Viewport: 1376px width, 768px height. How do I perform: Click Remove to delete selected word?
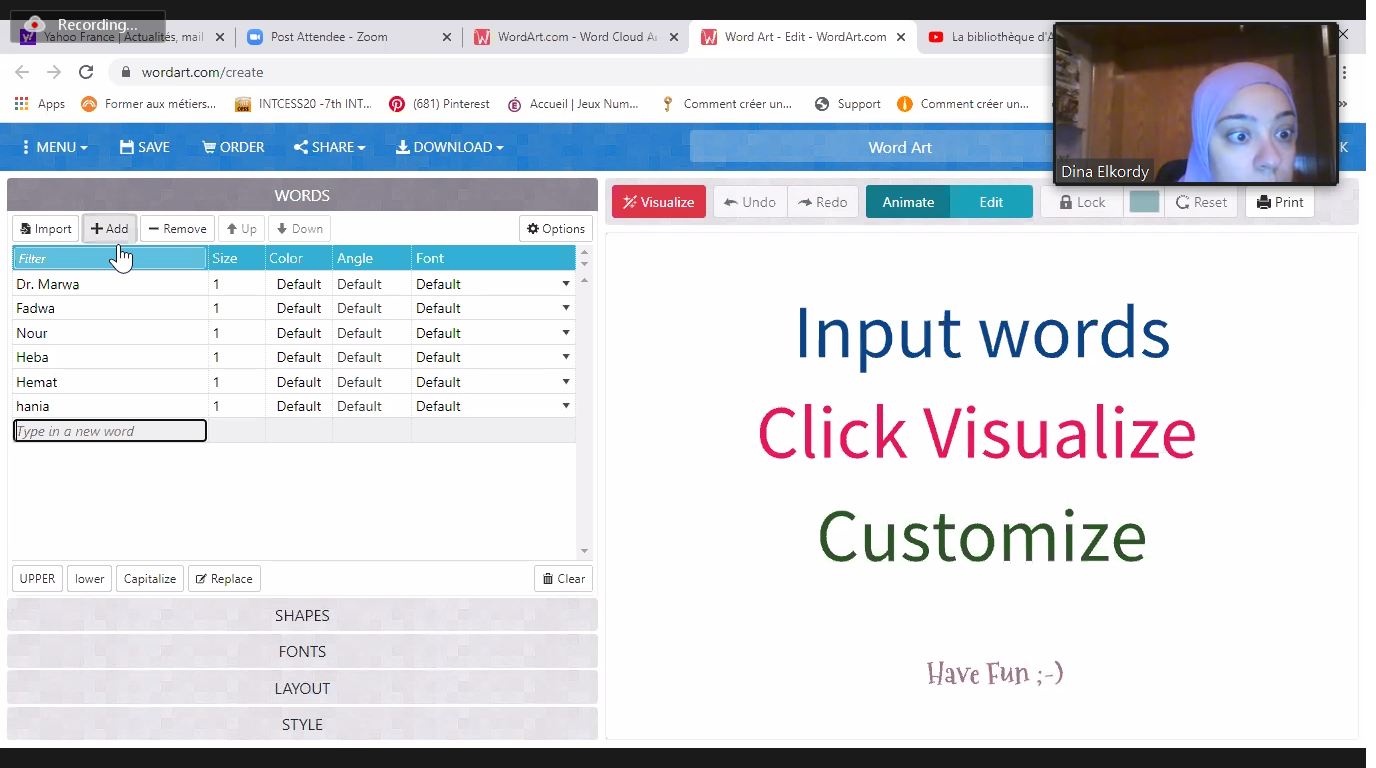(x=177, y=229)
